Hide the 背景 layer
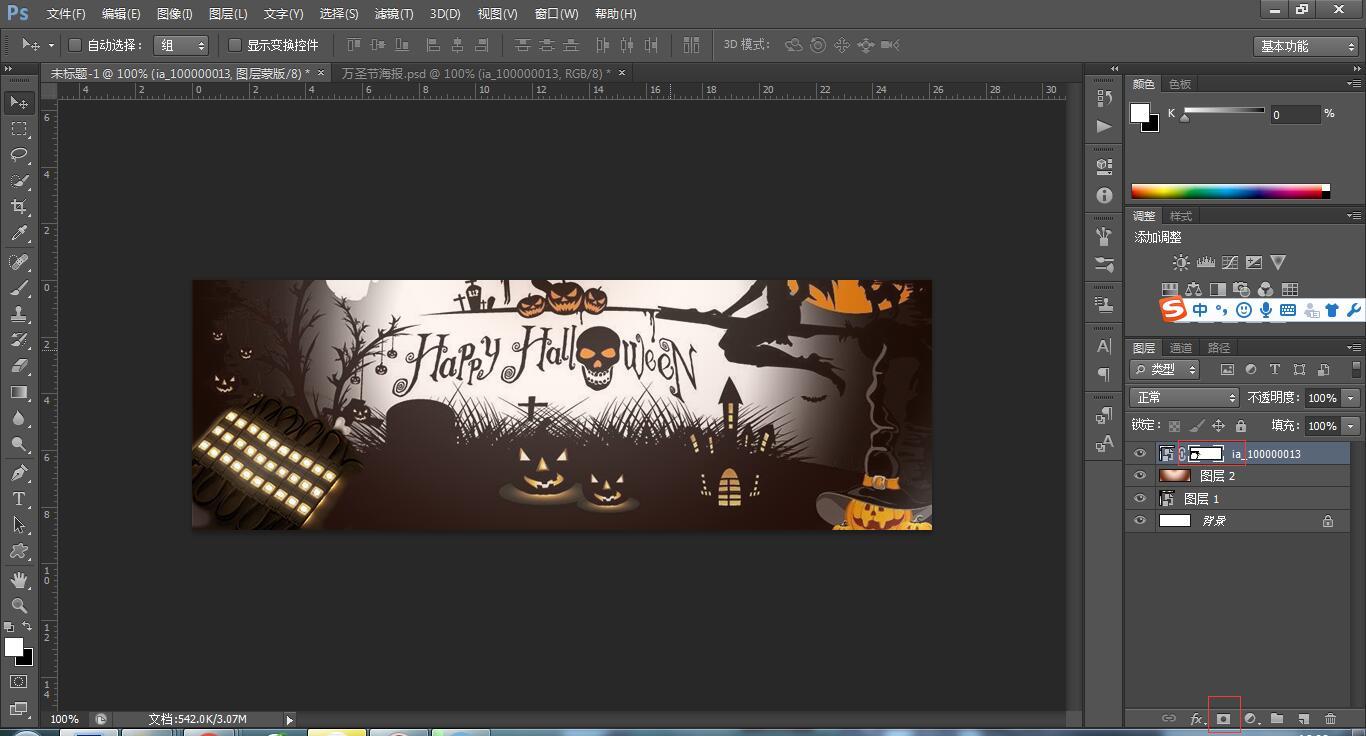 tap(1140, 521)
